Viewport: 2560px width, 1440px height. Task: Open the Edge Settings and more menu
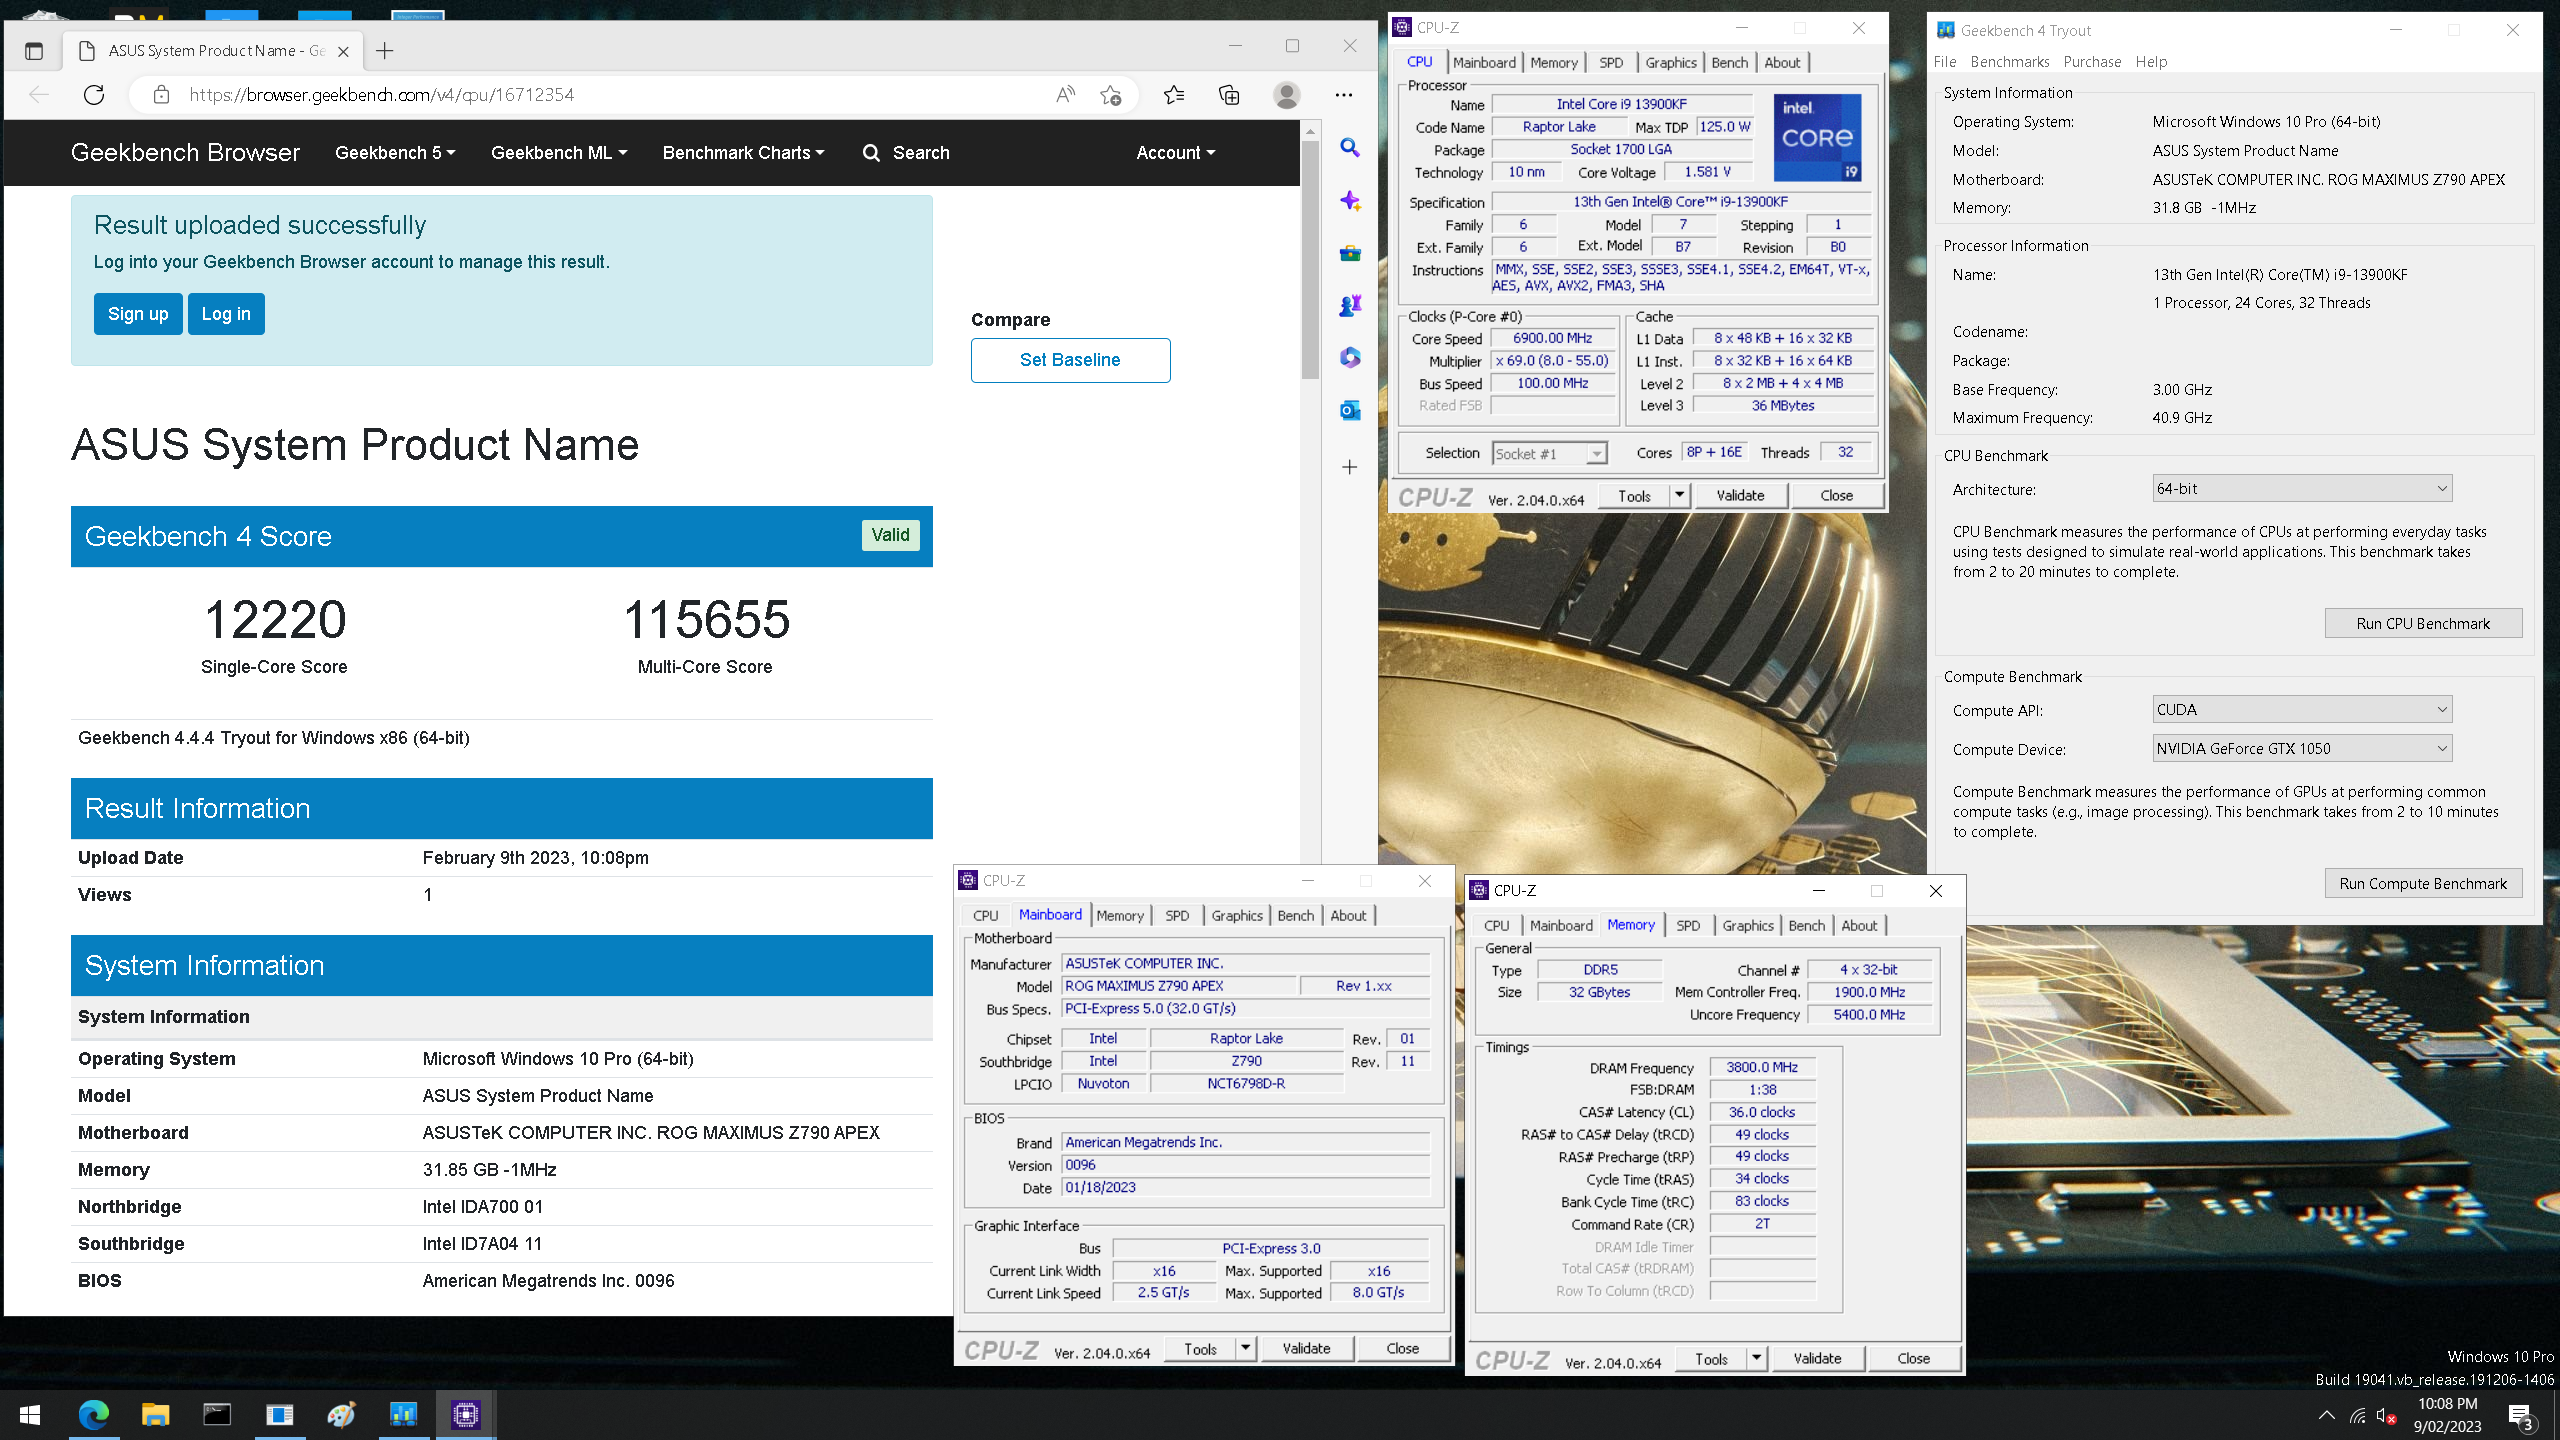(x=1344, y=95)
